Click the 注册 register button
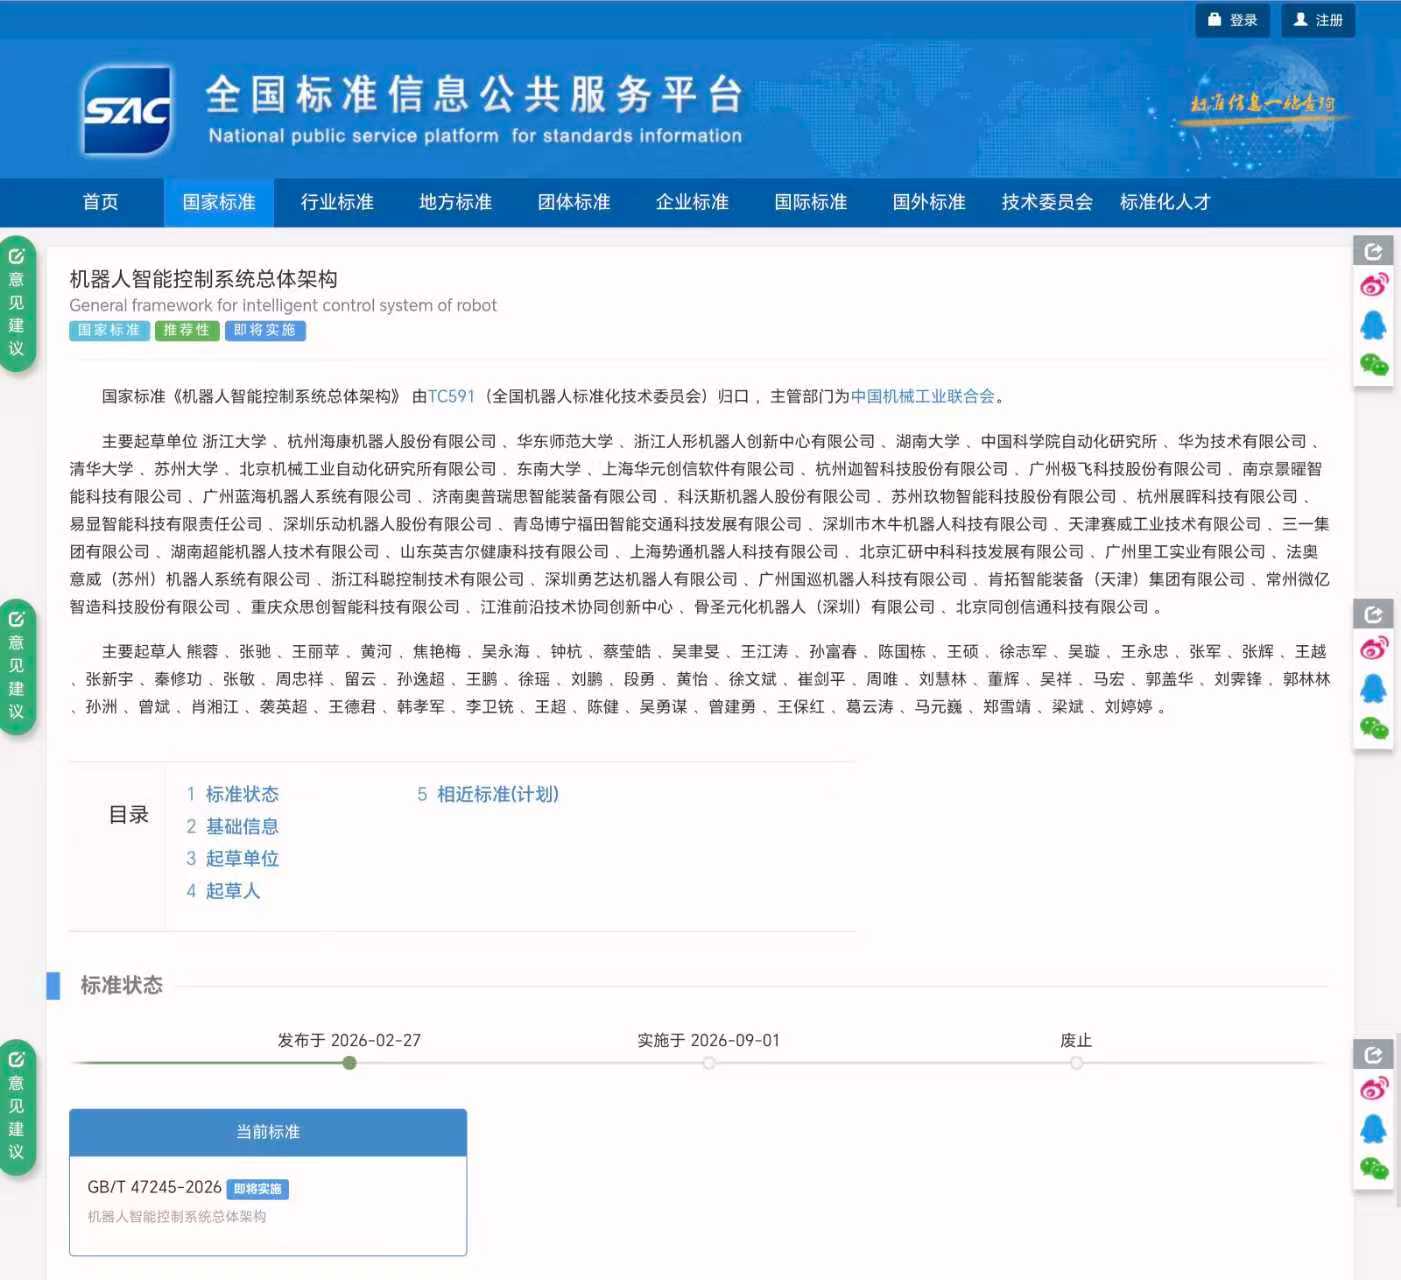 [x=1318, y=20]
